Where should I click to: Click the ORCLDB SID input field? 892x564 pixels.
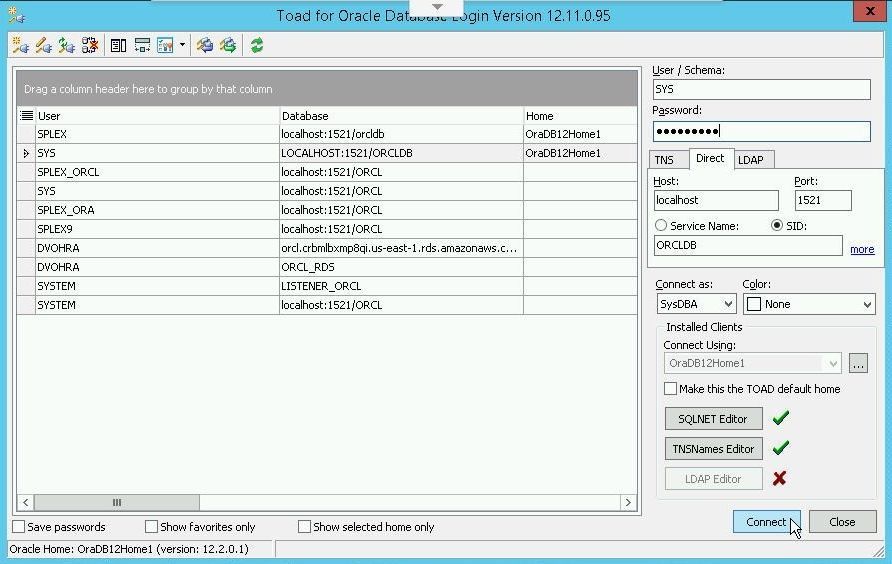[x=748, y=245]
